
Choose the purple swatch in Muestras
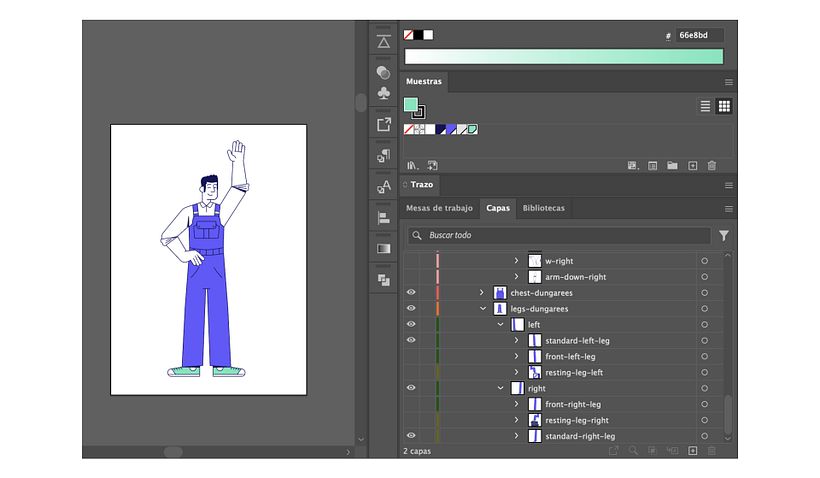tap(451, 129)
